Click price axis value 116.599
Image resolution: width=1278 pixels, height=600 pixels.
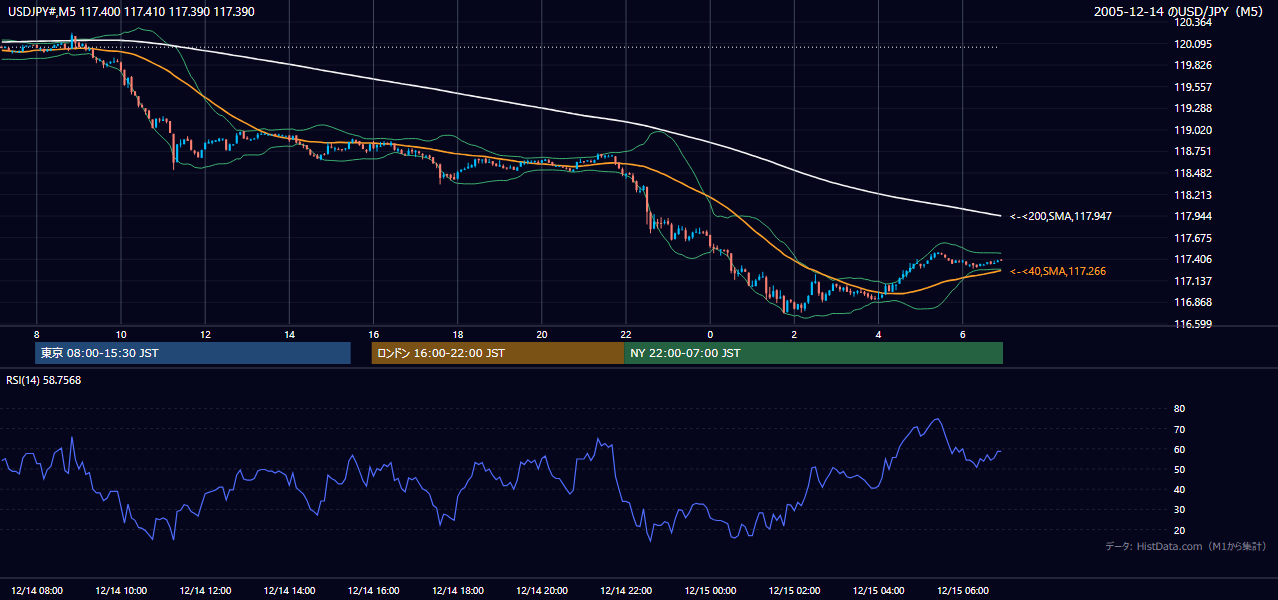[1192, 324]
